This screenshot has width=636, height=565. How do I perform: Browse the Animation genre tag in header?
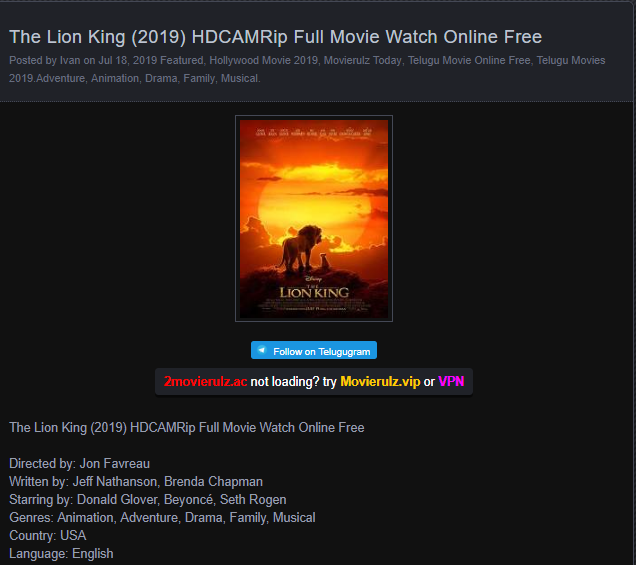(x=115, y=78)
